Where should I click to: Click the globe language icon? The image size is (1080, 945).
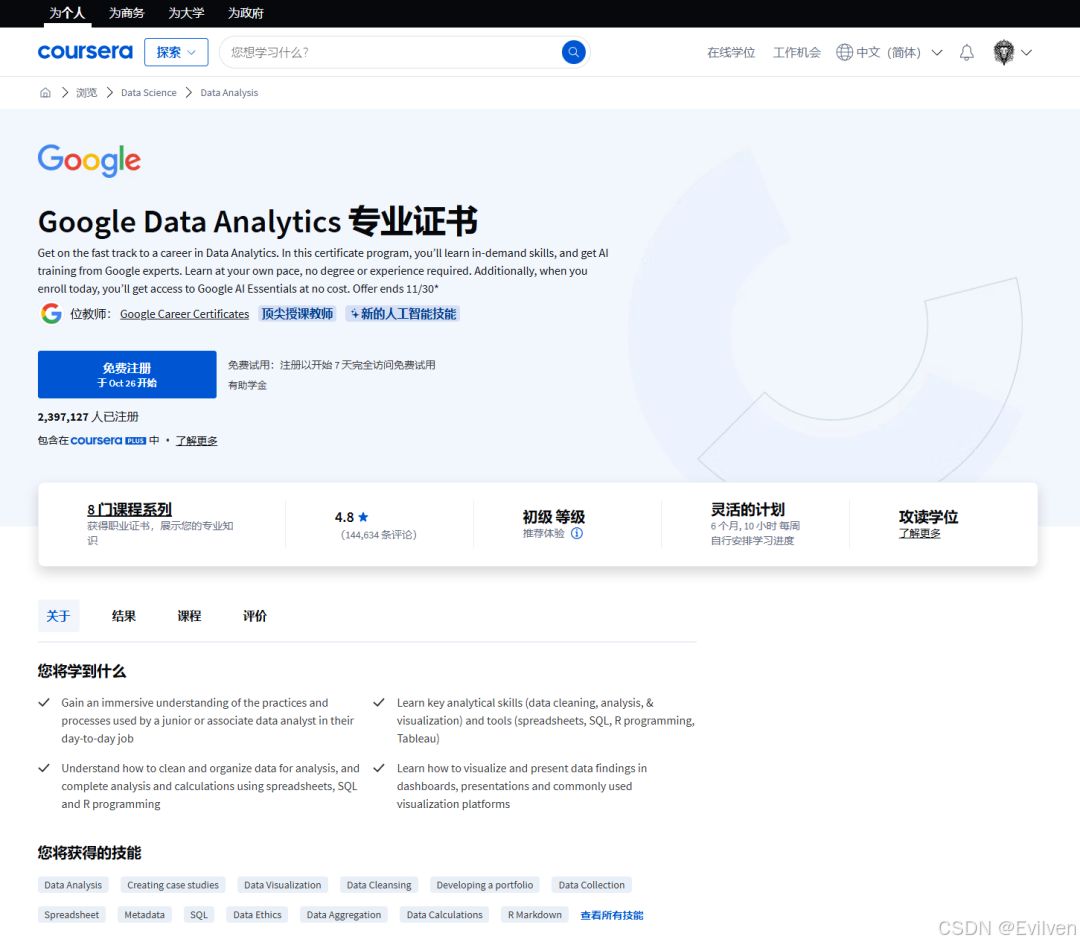(844, 52)
